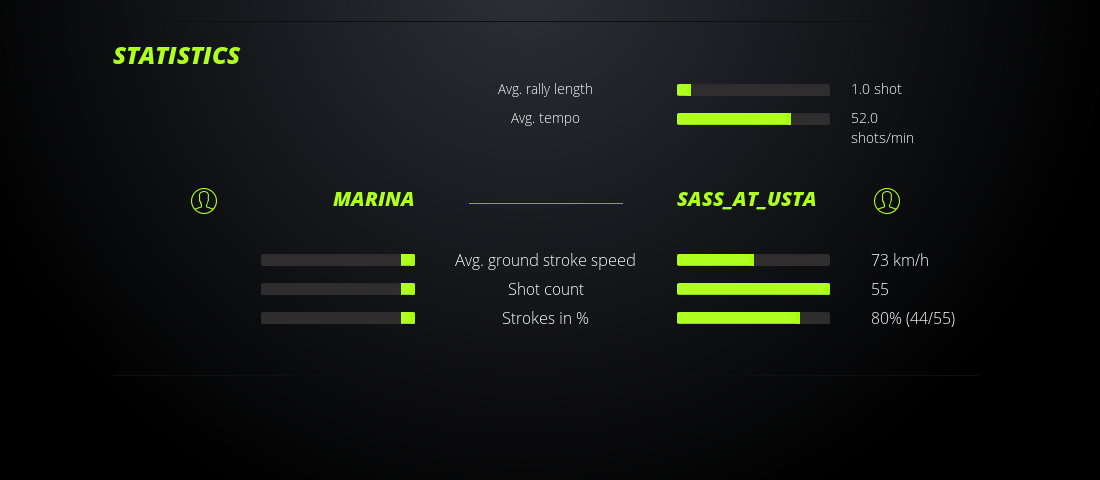Image resolution: width=1100 pixels, height=480 pixels.
Task: Select the SASS_AT_USTA player name
Action: tap(746, 199)
